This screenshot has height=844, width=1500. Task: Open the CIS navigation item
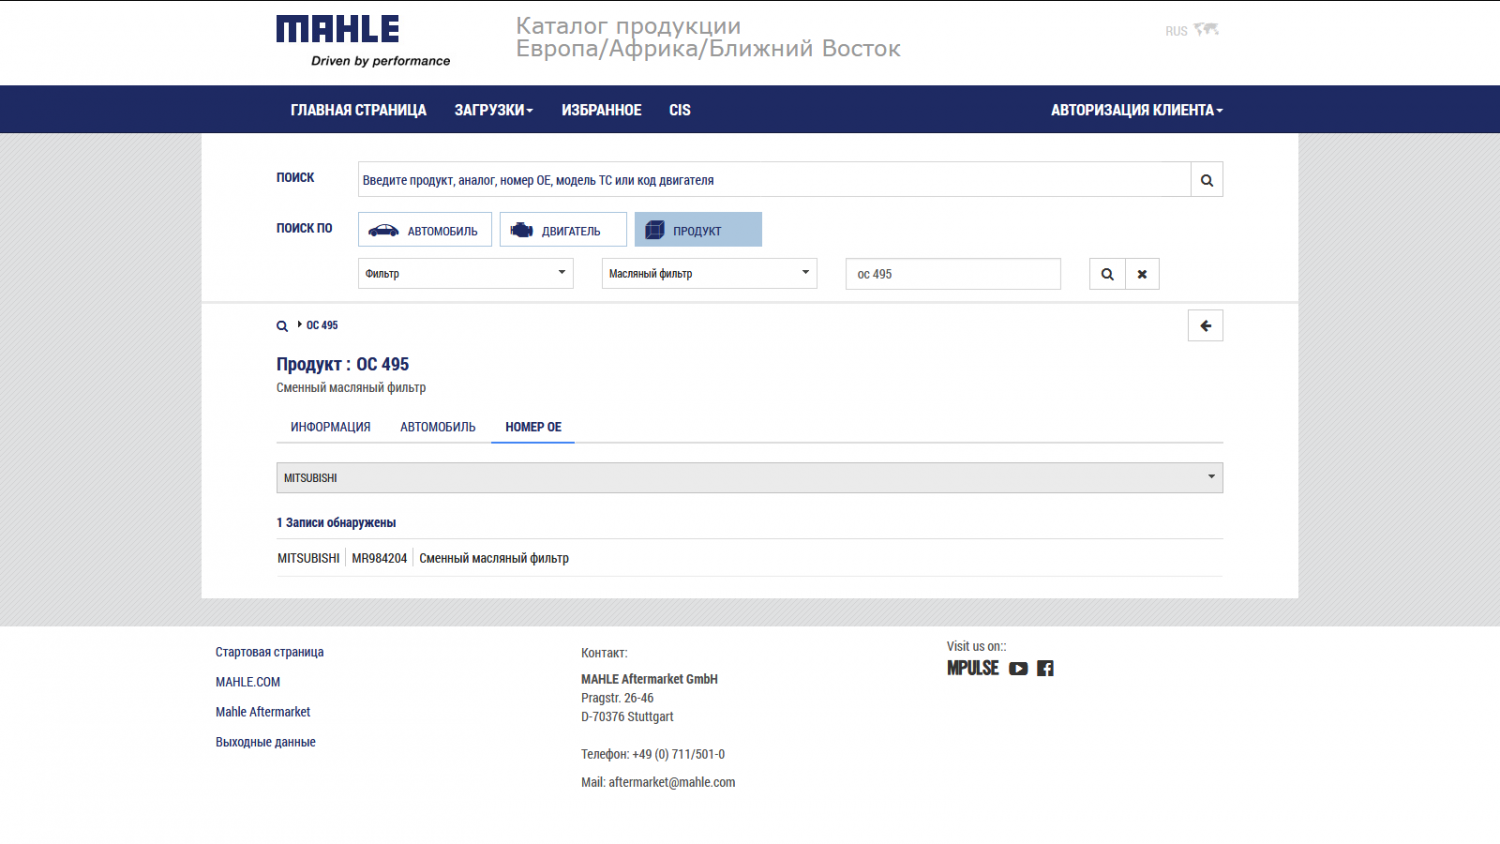pyautogui.click(x=680, y=110)
